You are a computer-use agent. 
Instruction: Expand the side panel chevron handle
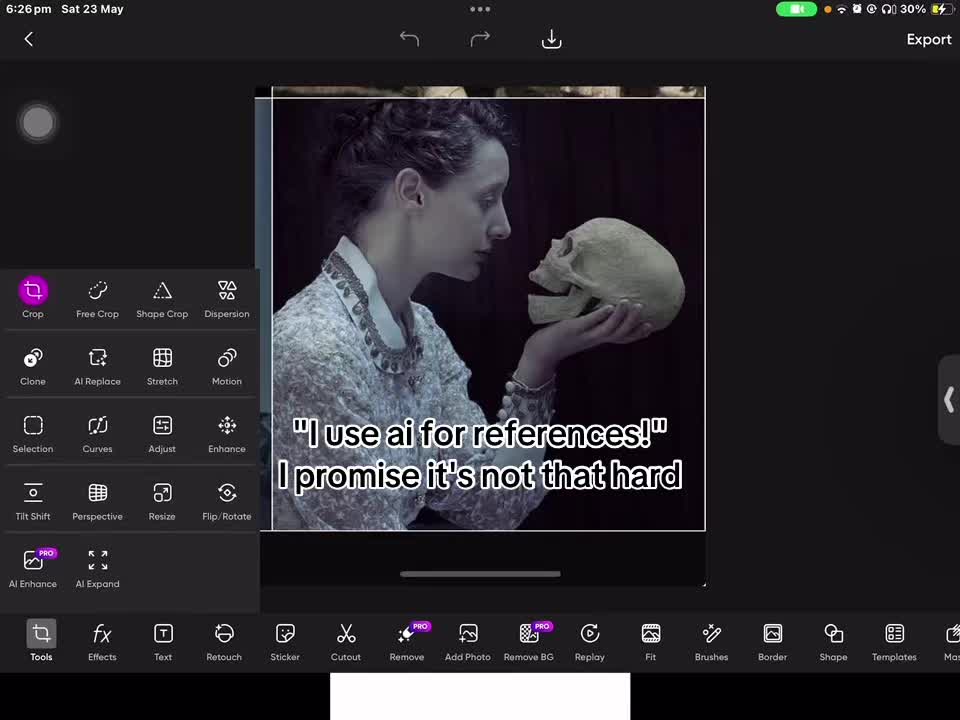tap(948, 399)
